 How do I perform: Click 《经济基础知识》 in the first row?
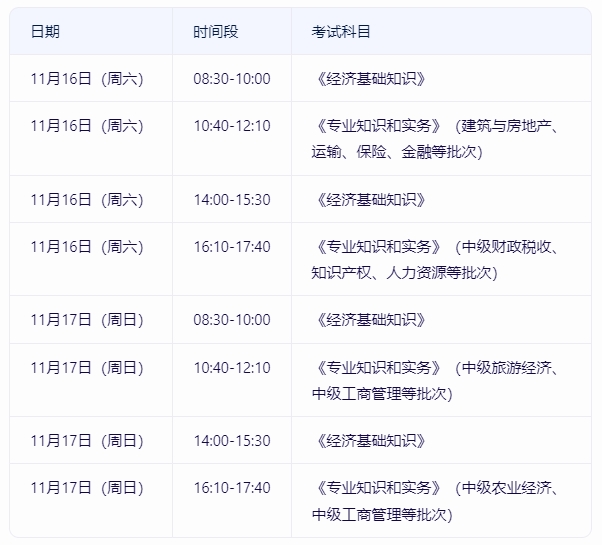coord(370,79)
